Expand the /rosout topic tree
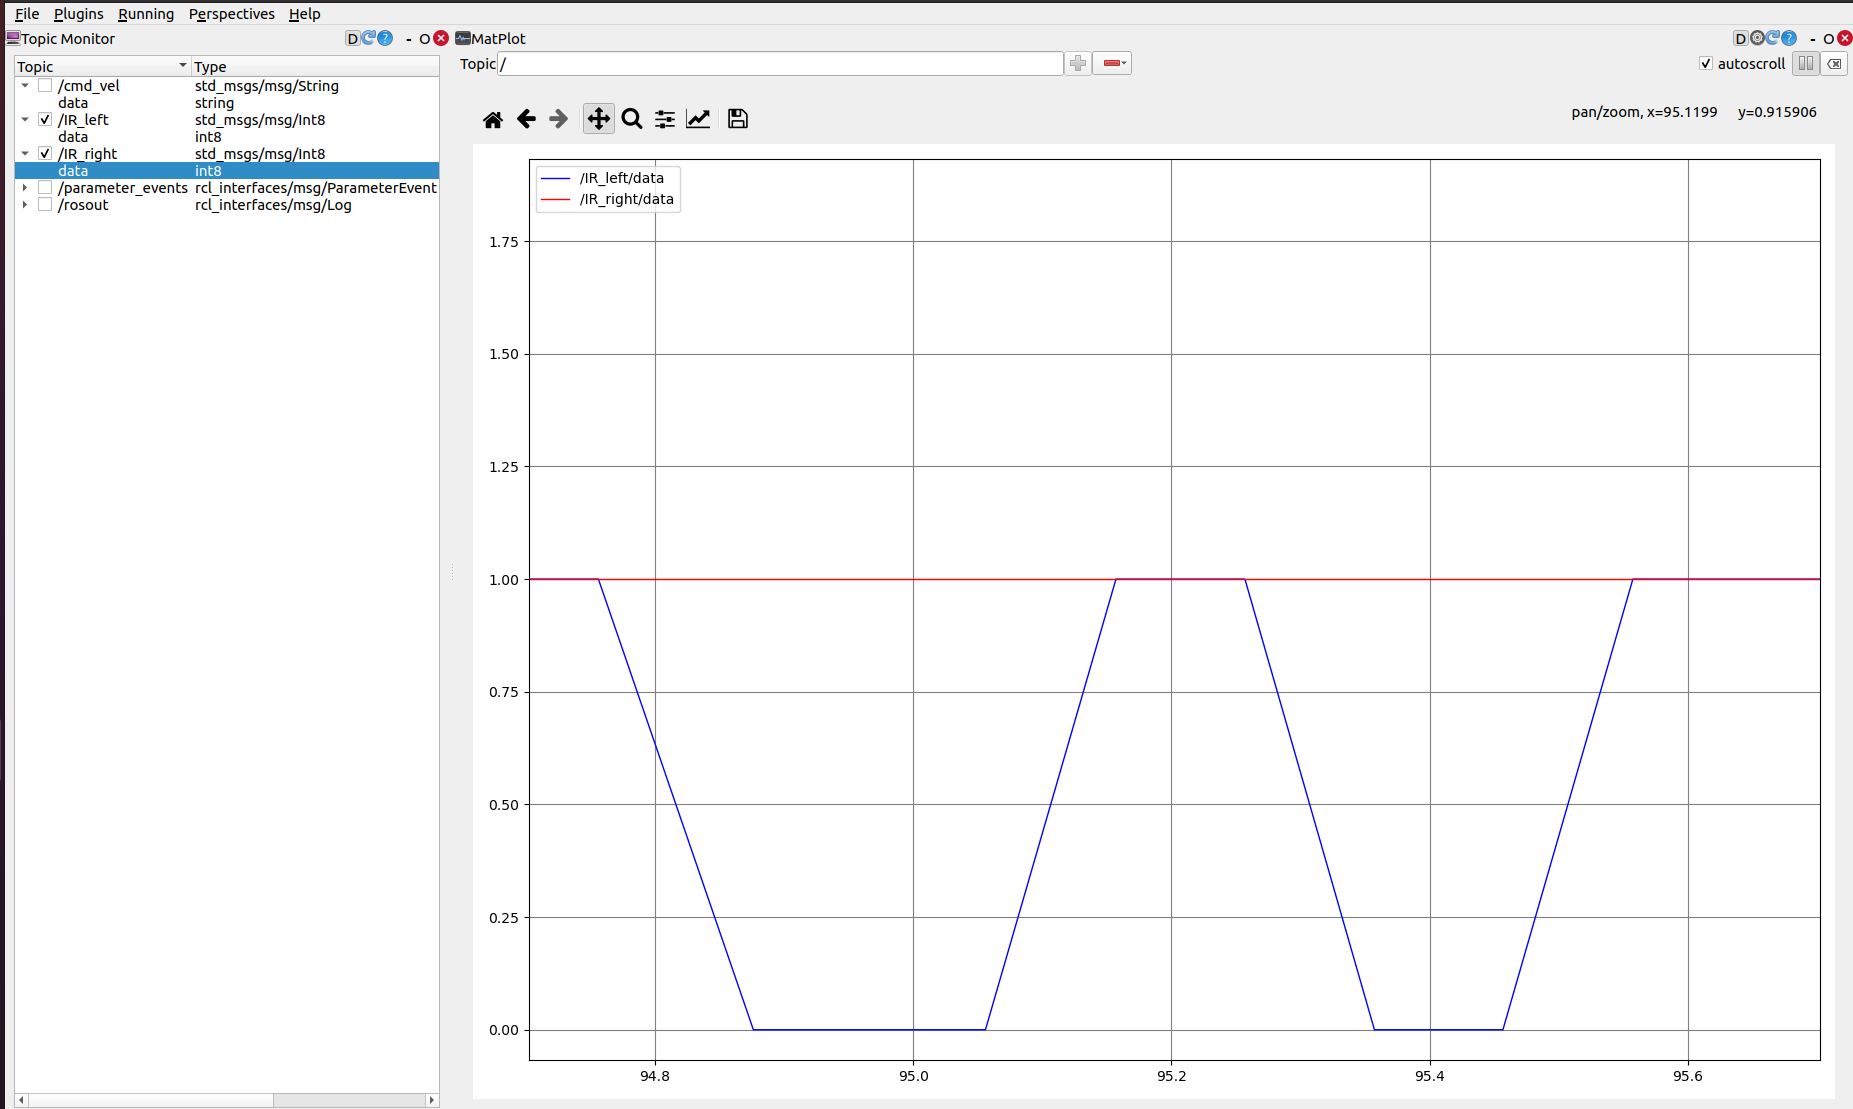 coord(25,205)
